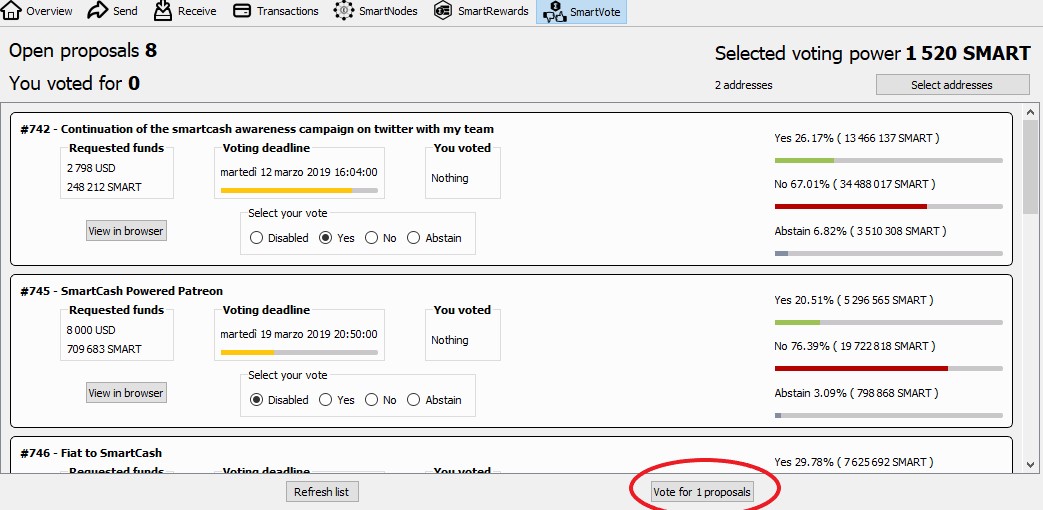The height and width of the screenshot is (510, 1043).
Task: Click 'Yes 29.78%' result for #746
Action: pos(854,462)
